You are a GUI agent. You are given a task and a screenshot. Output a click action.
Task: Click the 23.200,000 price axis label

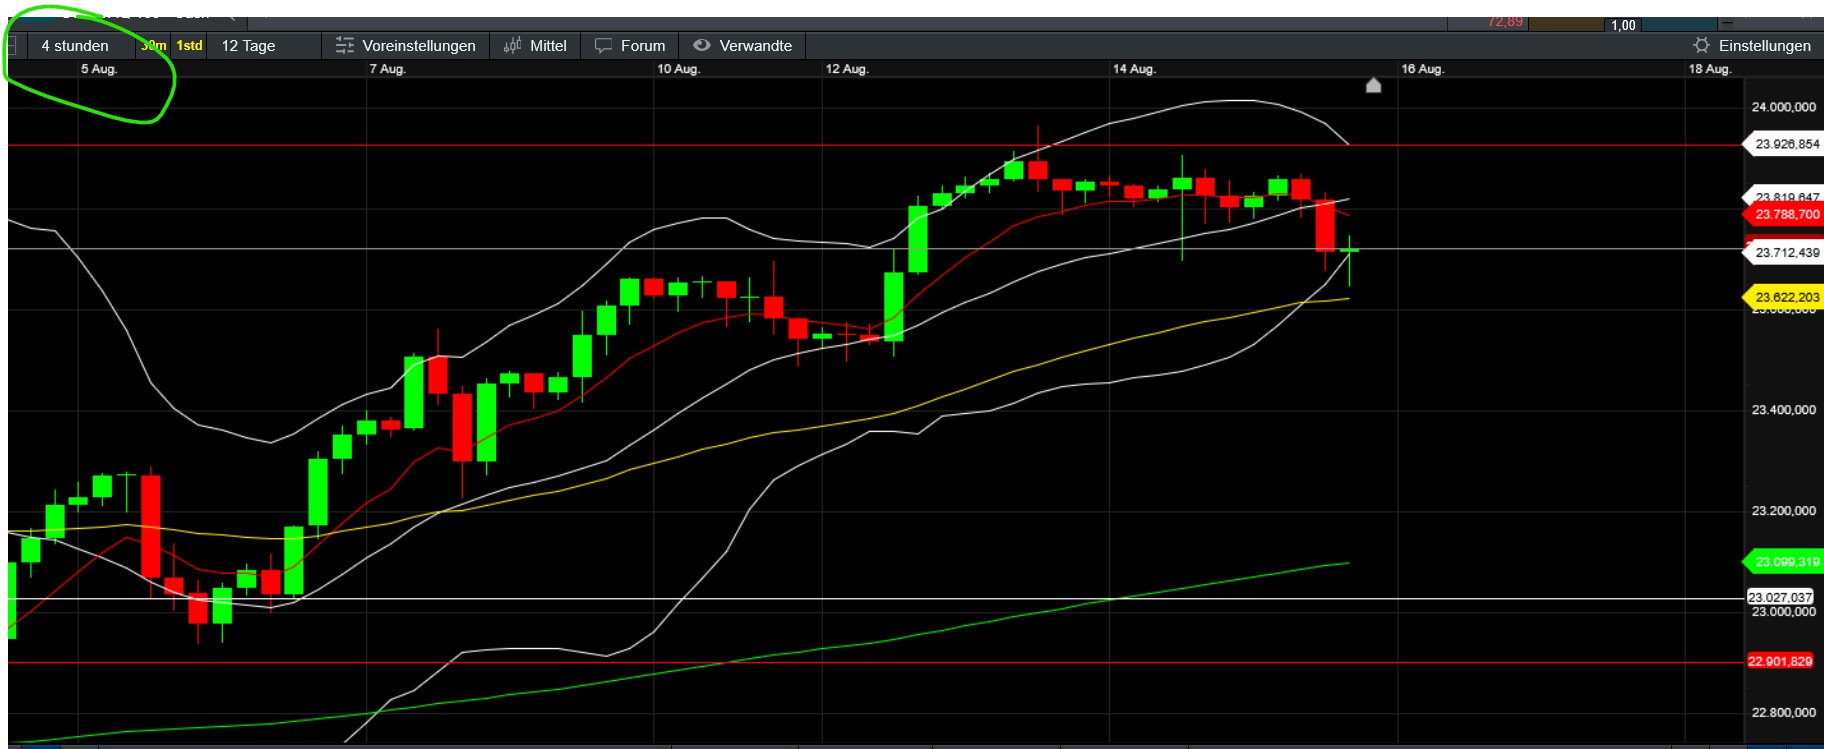tap(1784, 511)
